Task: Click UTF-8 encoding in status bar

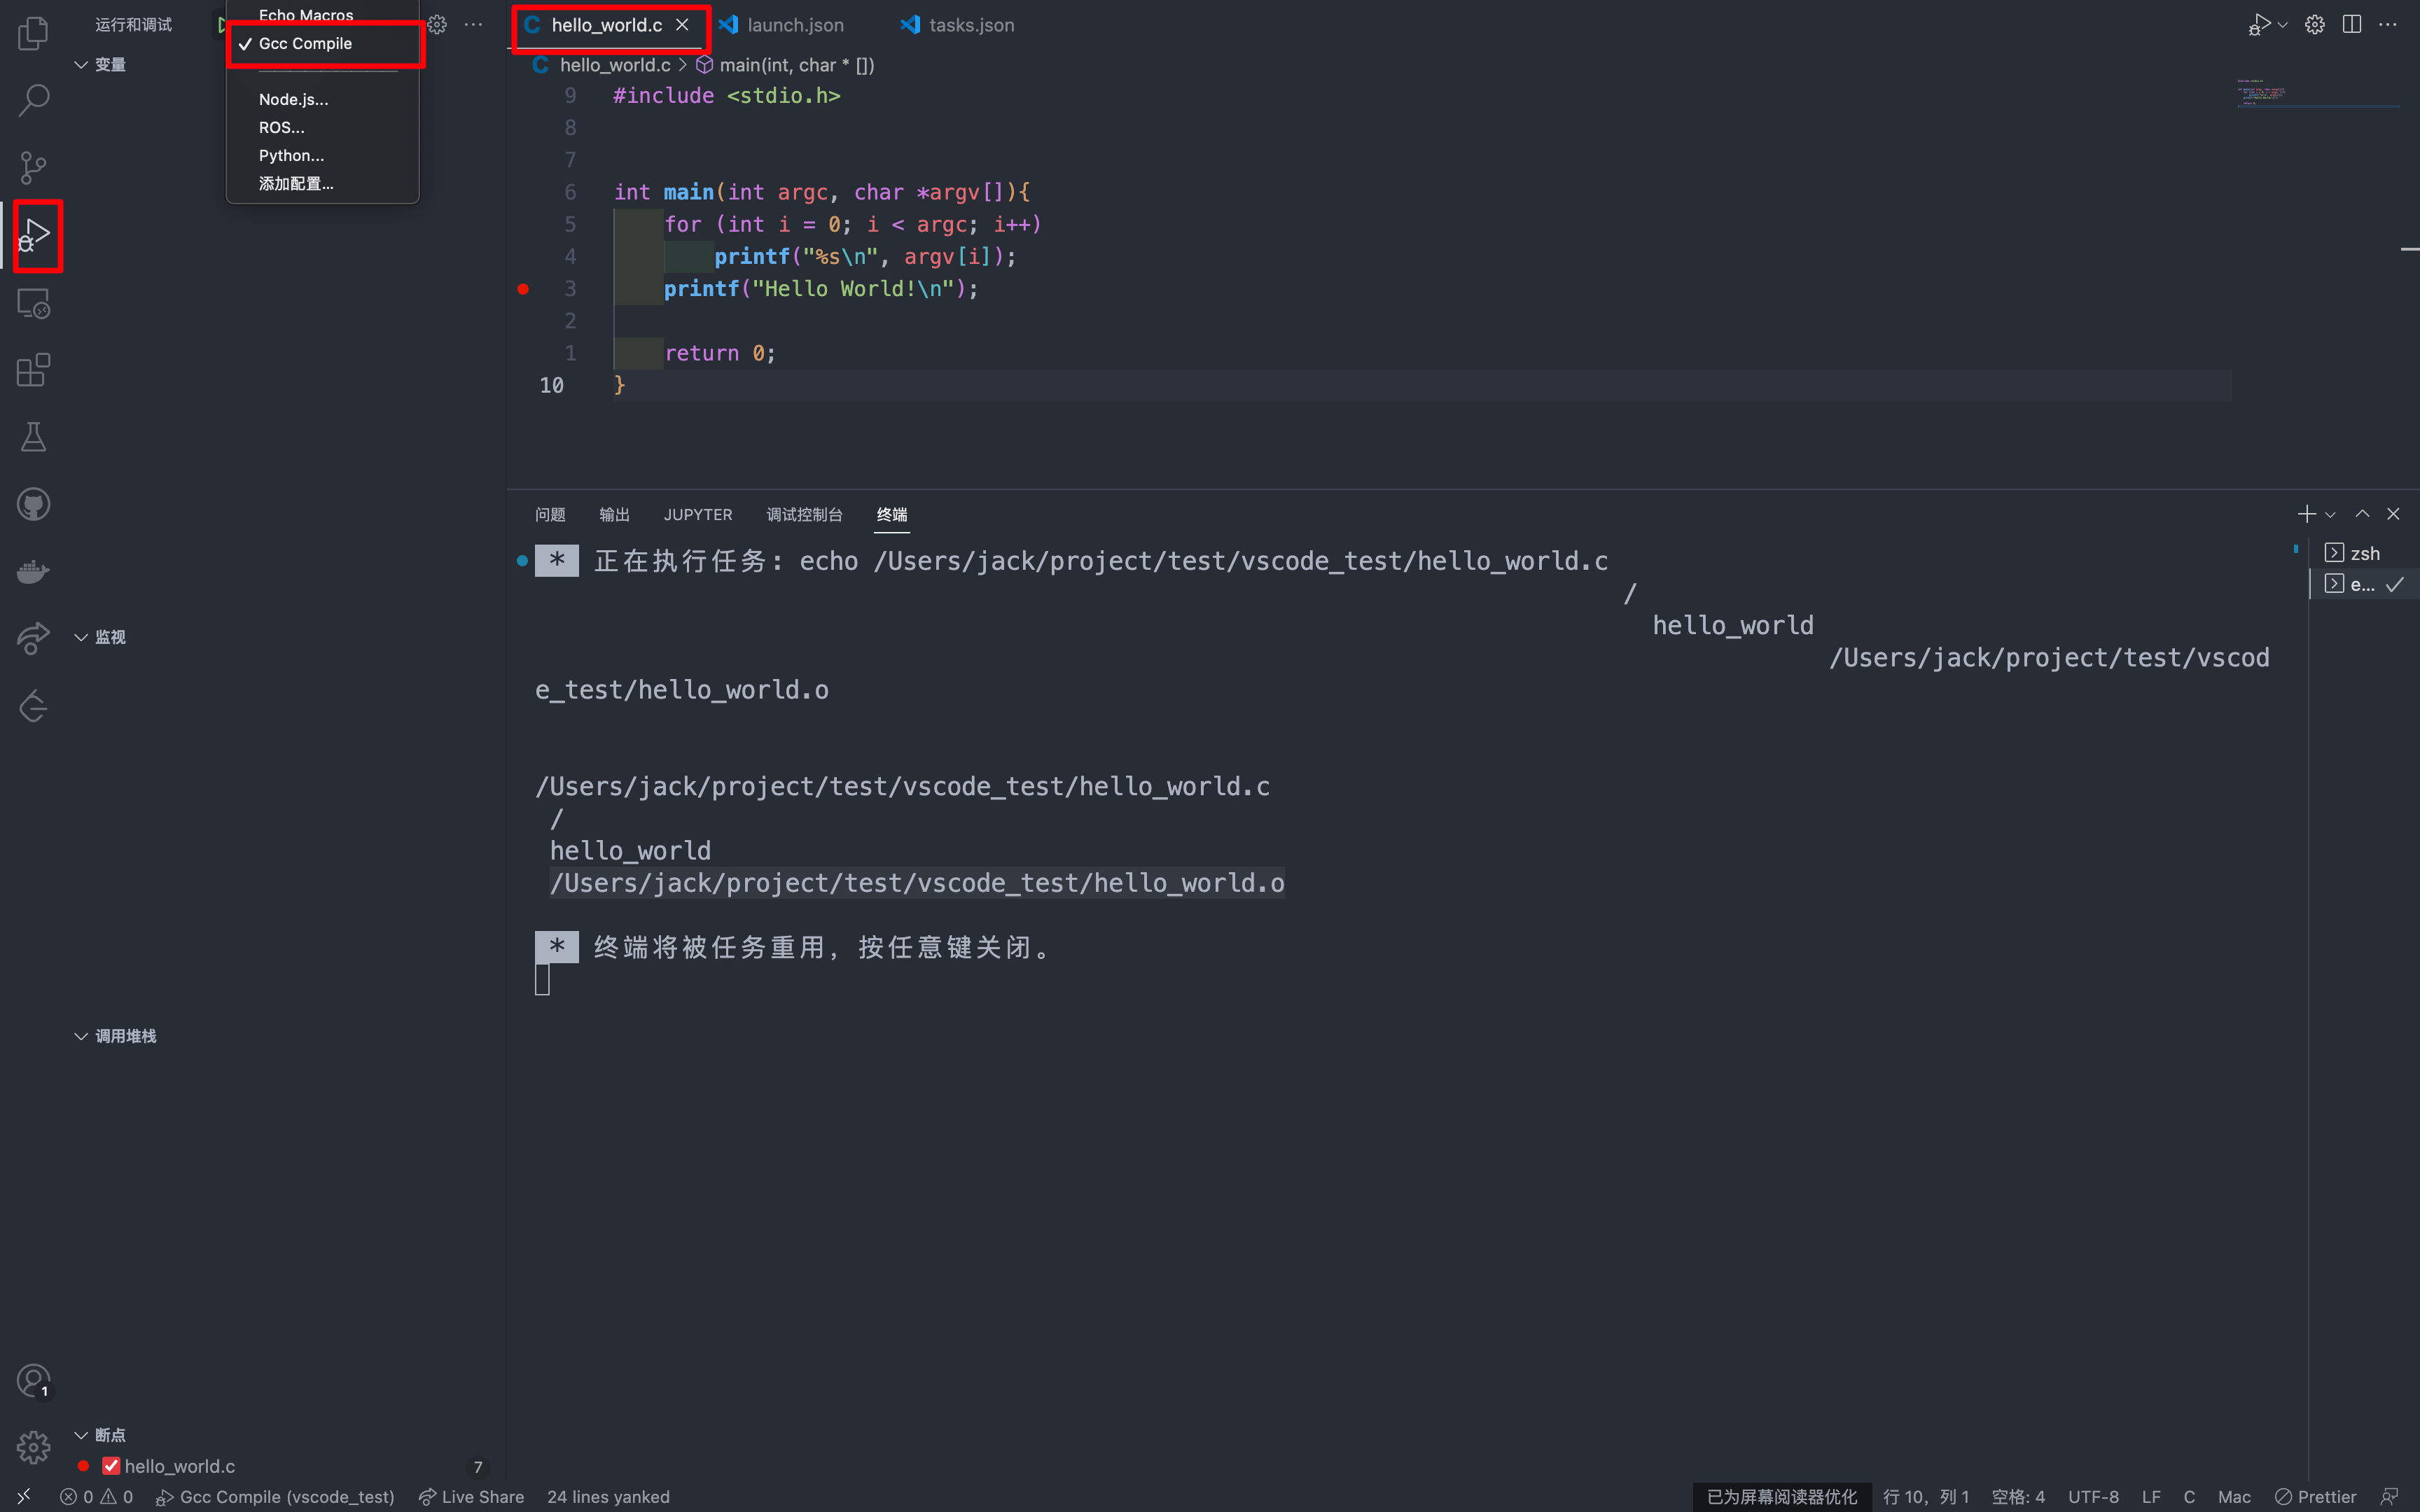Action: click(2093, 1496)
